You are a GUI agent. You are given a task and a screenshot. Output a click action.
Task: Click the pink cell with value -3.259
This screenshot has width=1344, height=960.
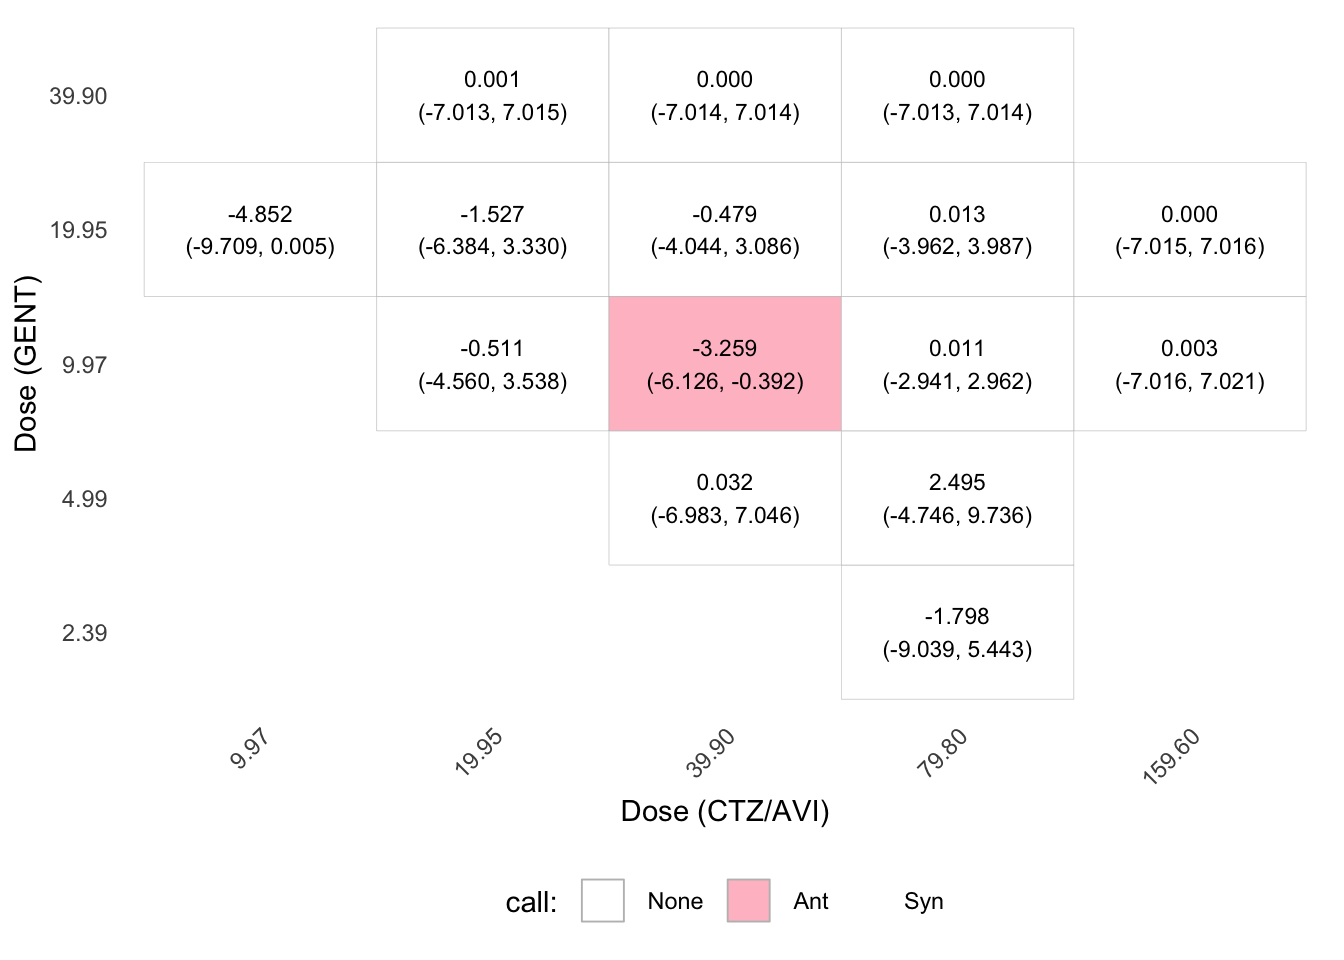(x=725, y=364)
